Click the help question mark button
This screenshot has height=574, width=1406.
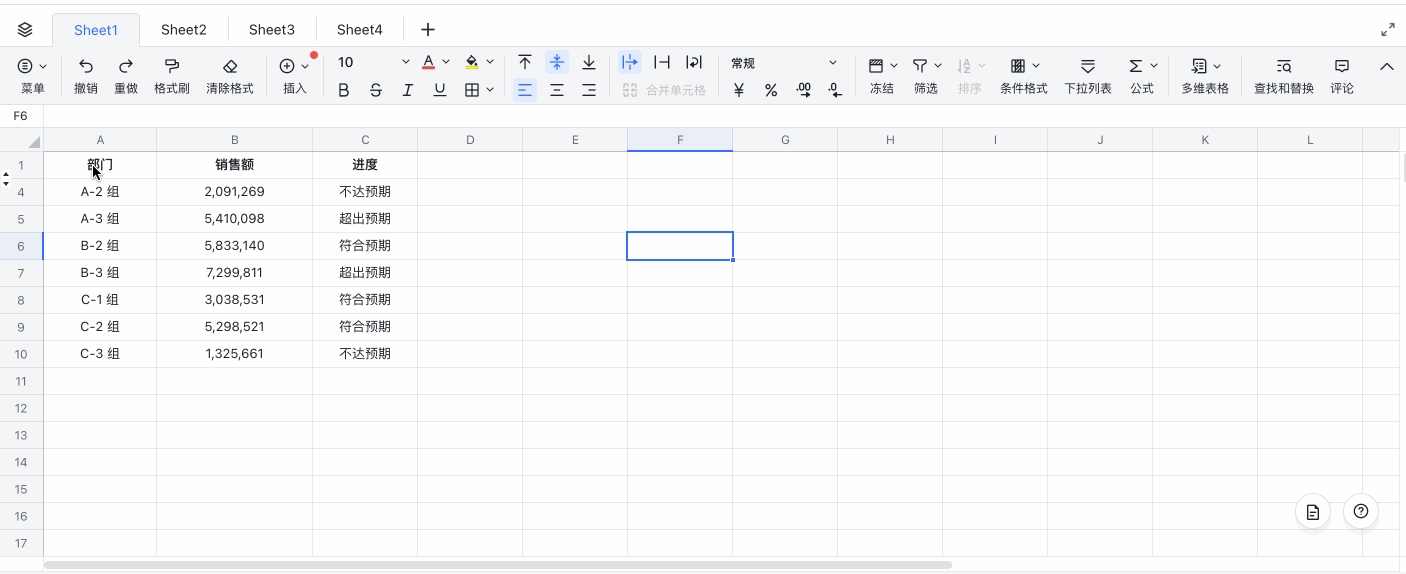click(x=1361, y=511)
